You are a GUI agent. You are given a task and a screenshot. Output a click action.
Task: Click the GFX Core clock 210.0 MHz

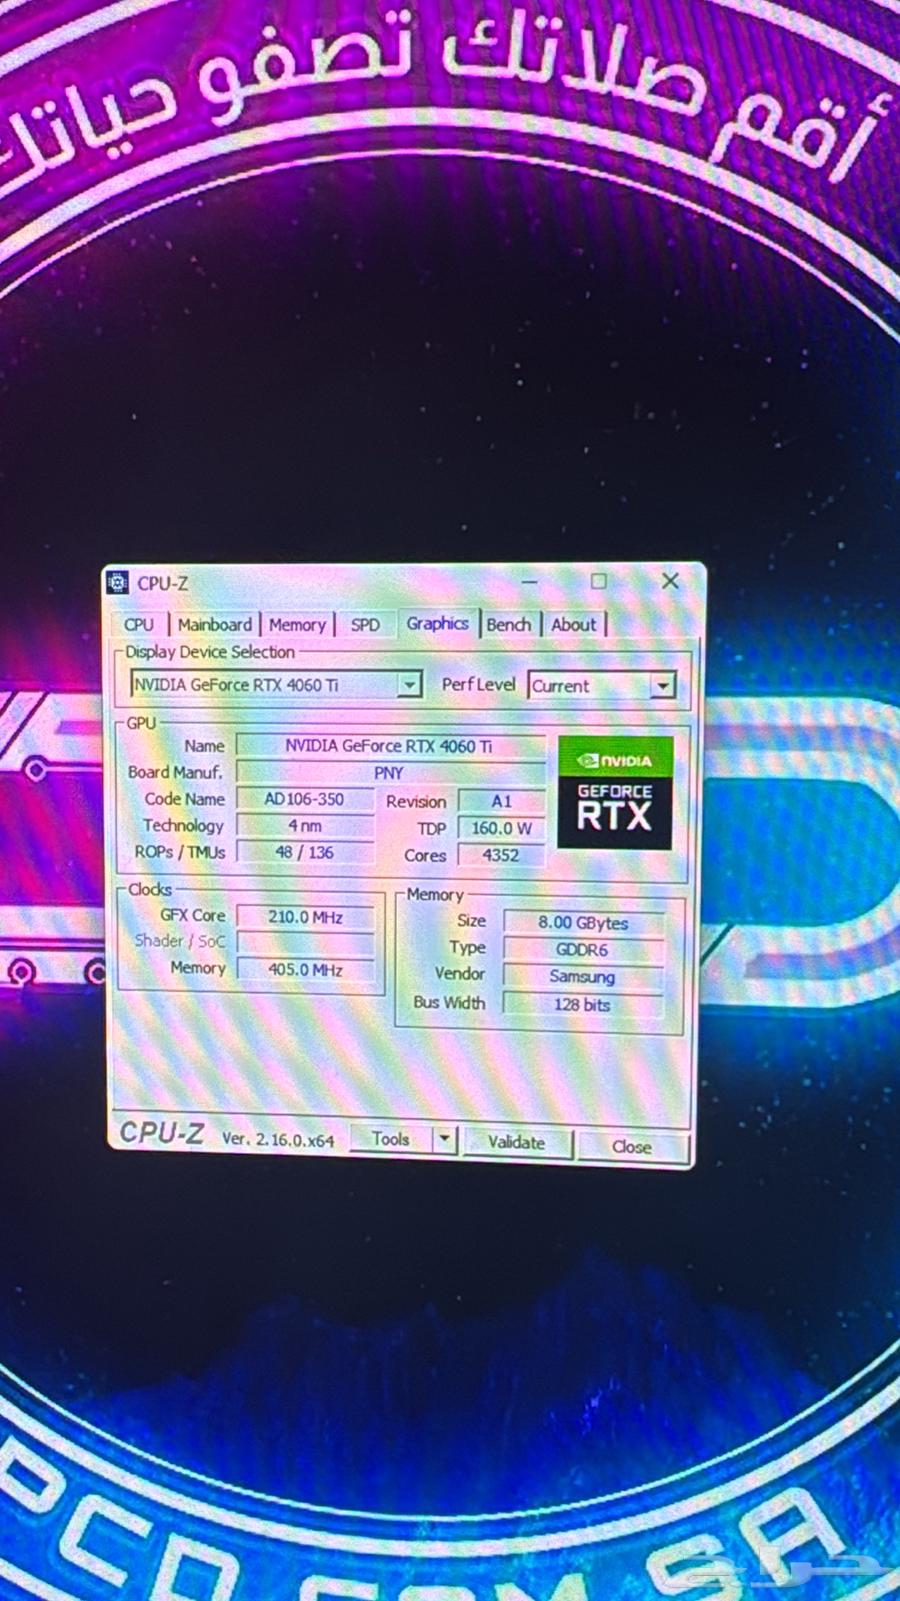coord(305,917)
